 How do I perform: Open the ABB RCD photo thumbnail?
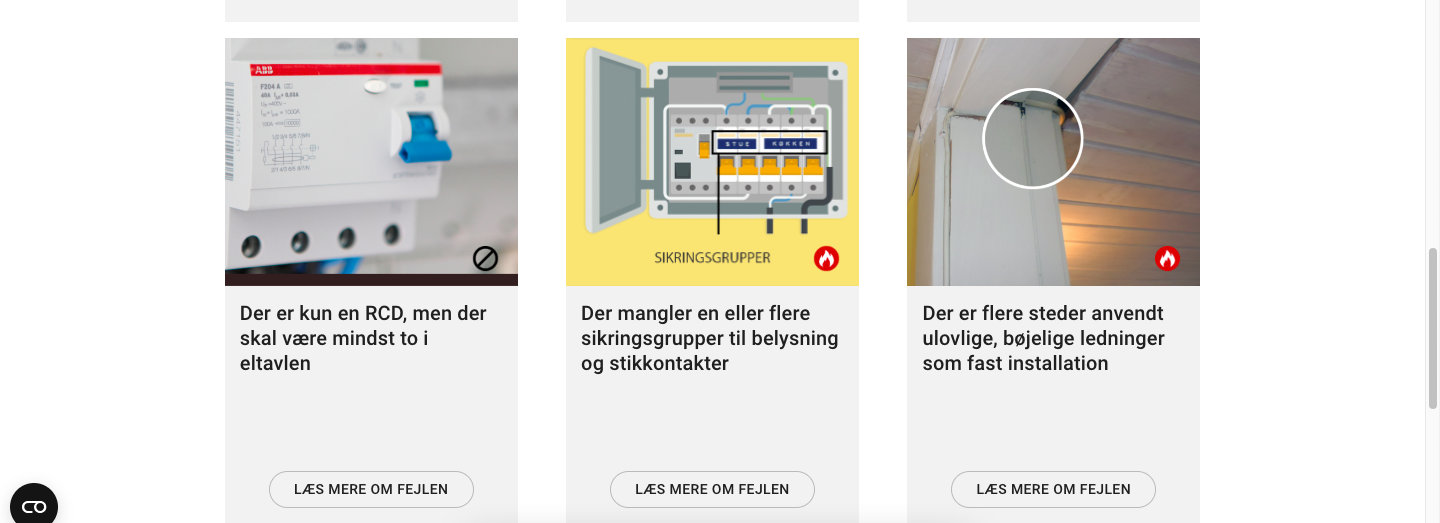(x=371, y=162)
